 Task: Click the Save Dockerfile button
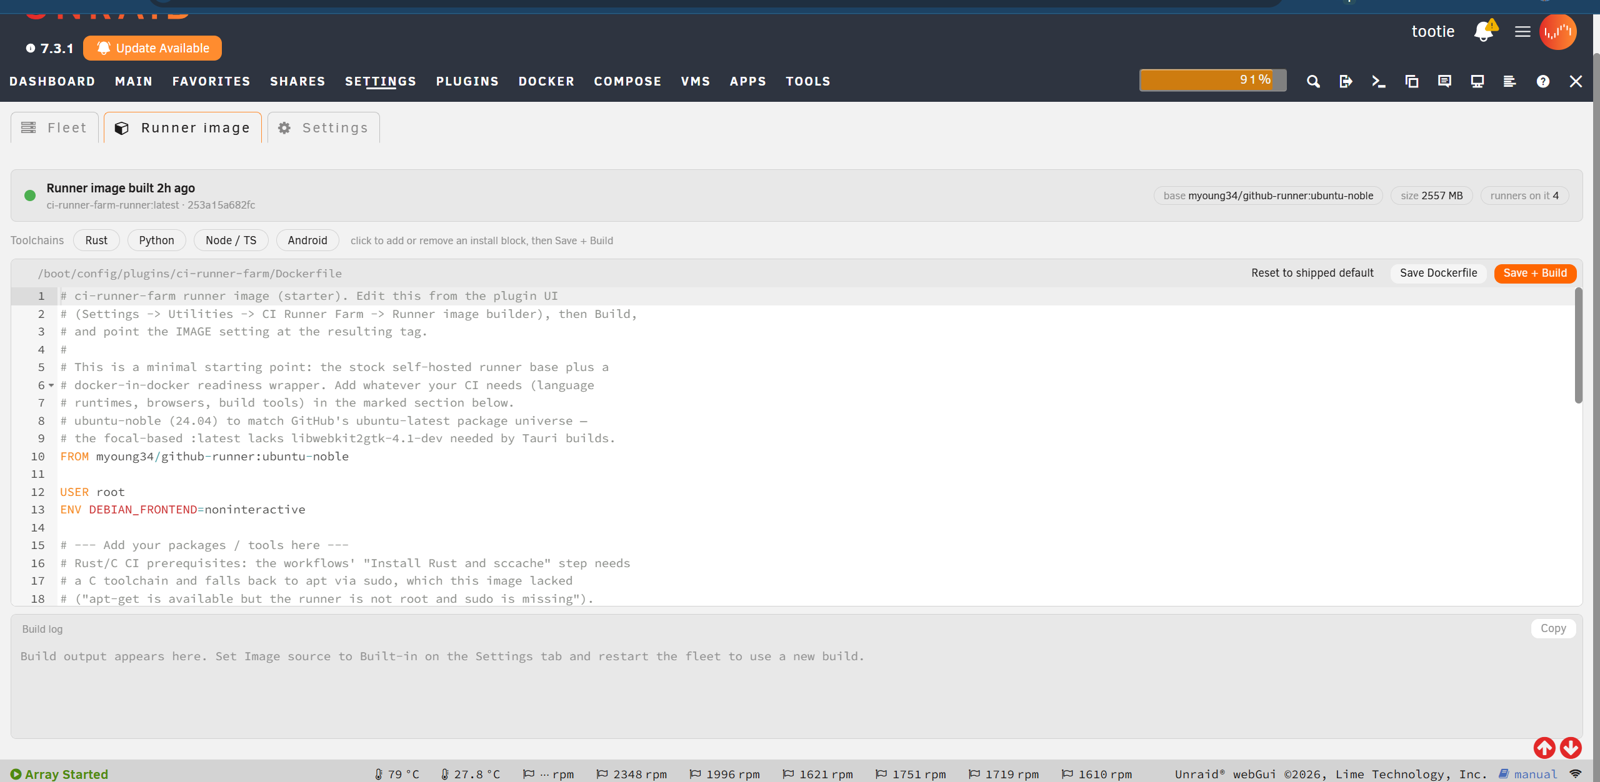click(1438, 273)
